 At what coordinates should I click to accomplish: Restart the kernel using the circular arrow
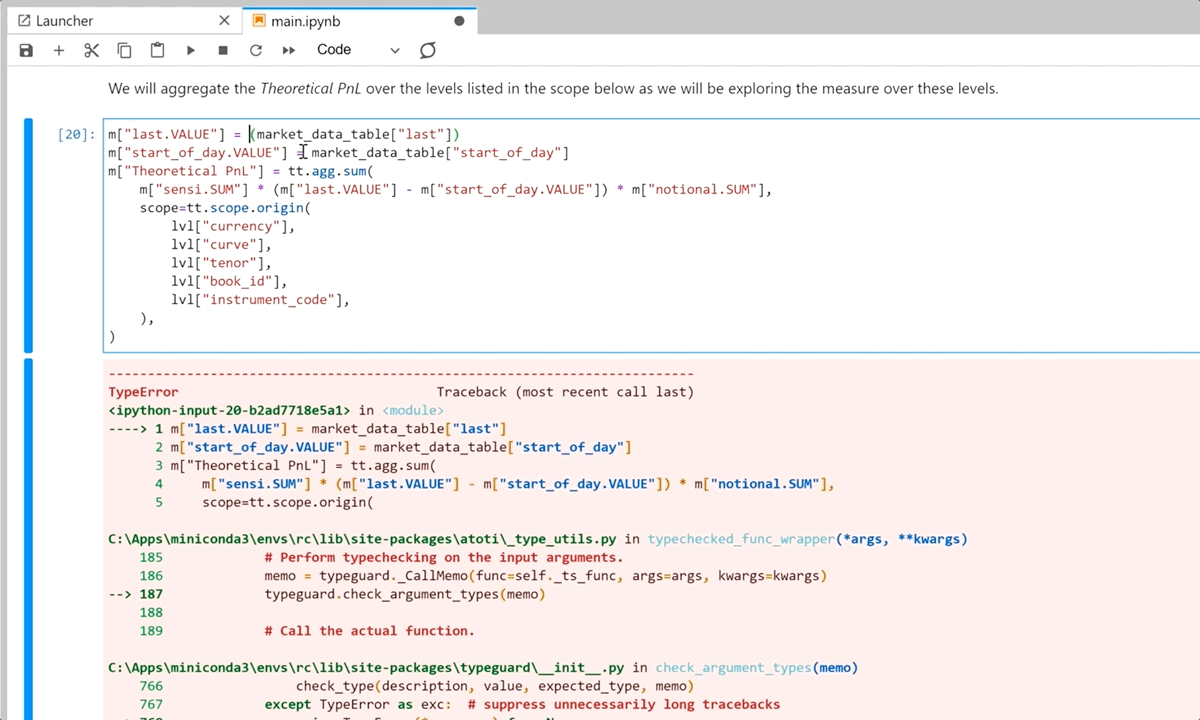click(x=256, y=50)
